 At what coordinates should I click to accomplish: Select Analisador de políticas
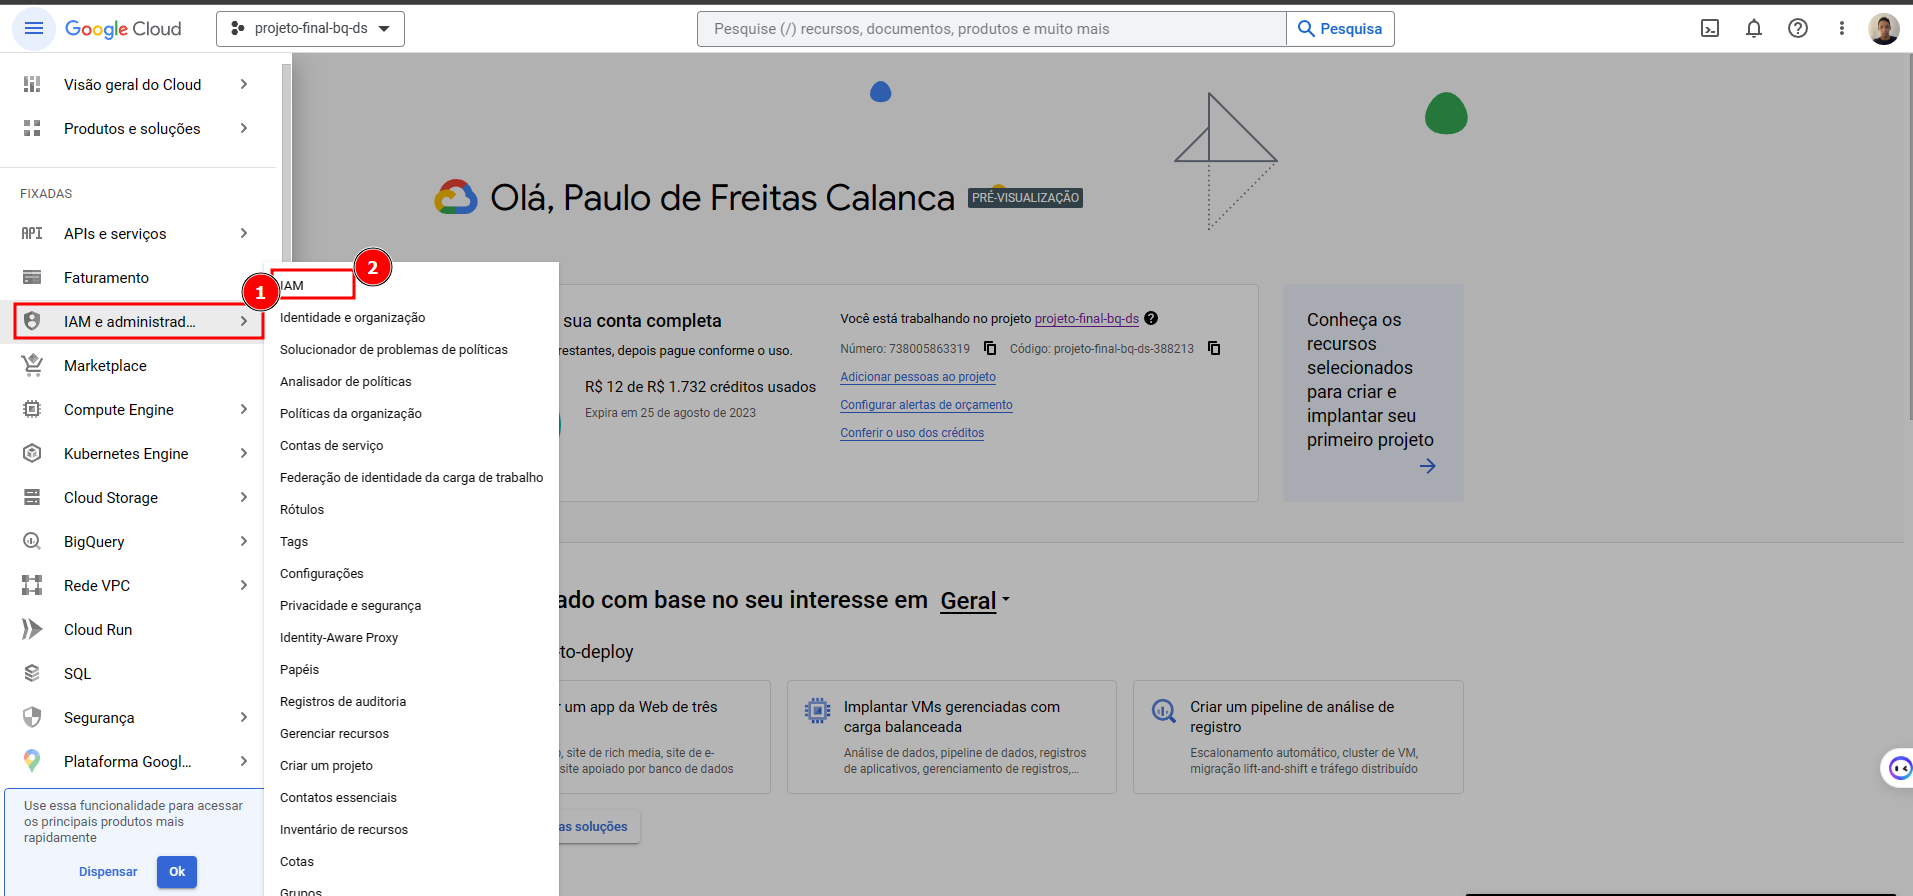[345, 381]
